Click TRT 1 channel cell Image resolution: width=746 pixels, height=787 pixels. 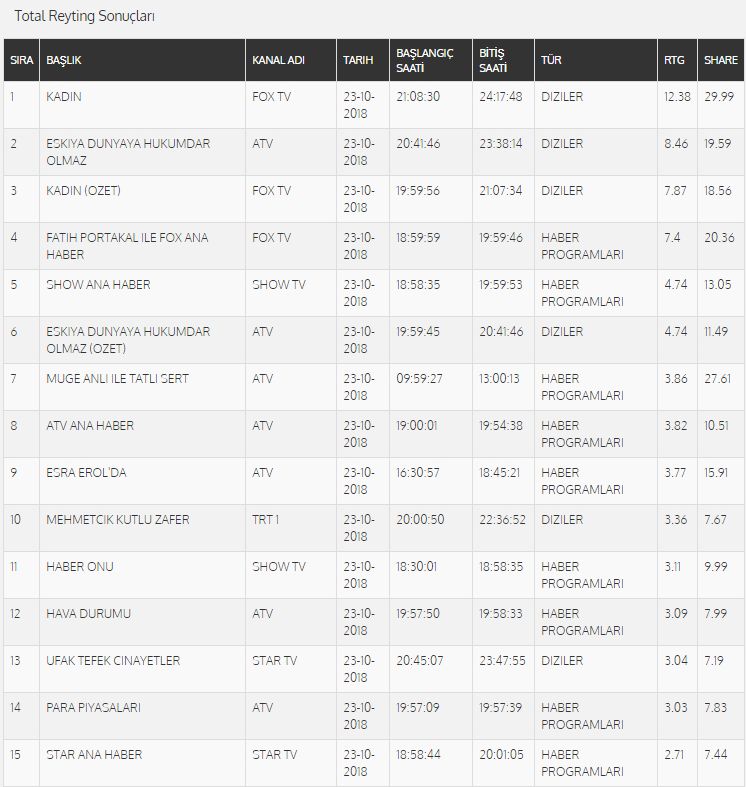click(x=265, y=519)
